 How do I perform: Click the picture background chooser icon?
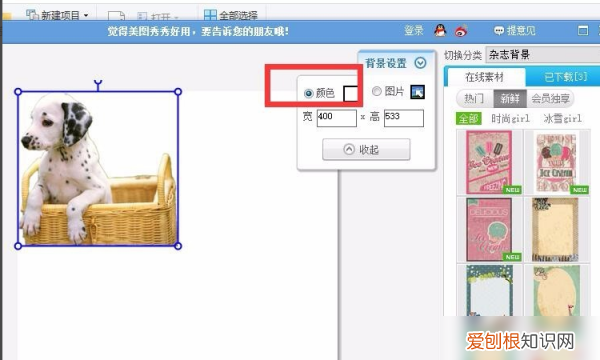tap(417, 92)
